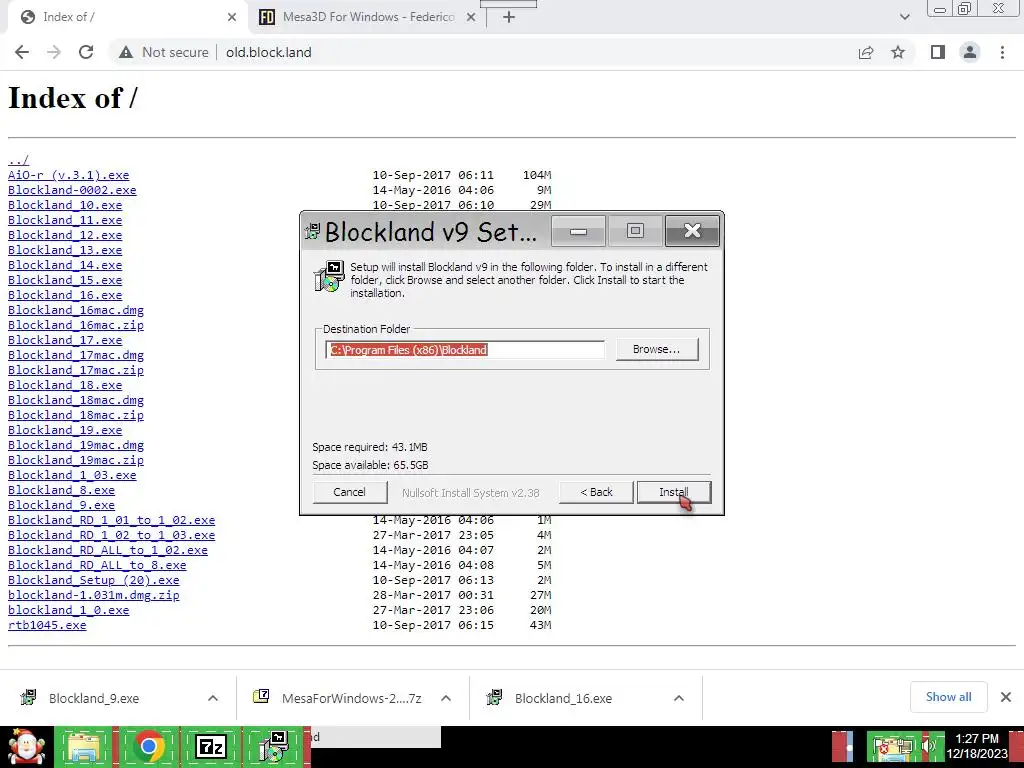Viewport: 1024px width, 768px height.
Task: Go back to the previous browser page
Action: click(22, 52)
